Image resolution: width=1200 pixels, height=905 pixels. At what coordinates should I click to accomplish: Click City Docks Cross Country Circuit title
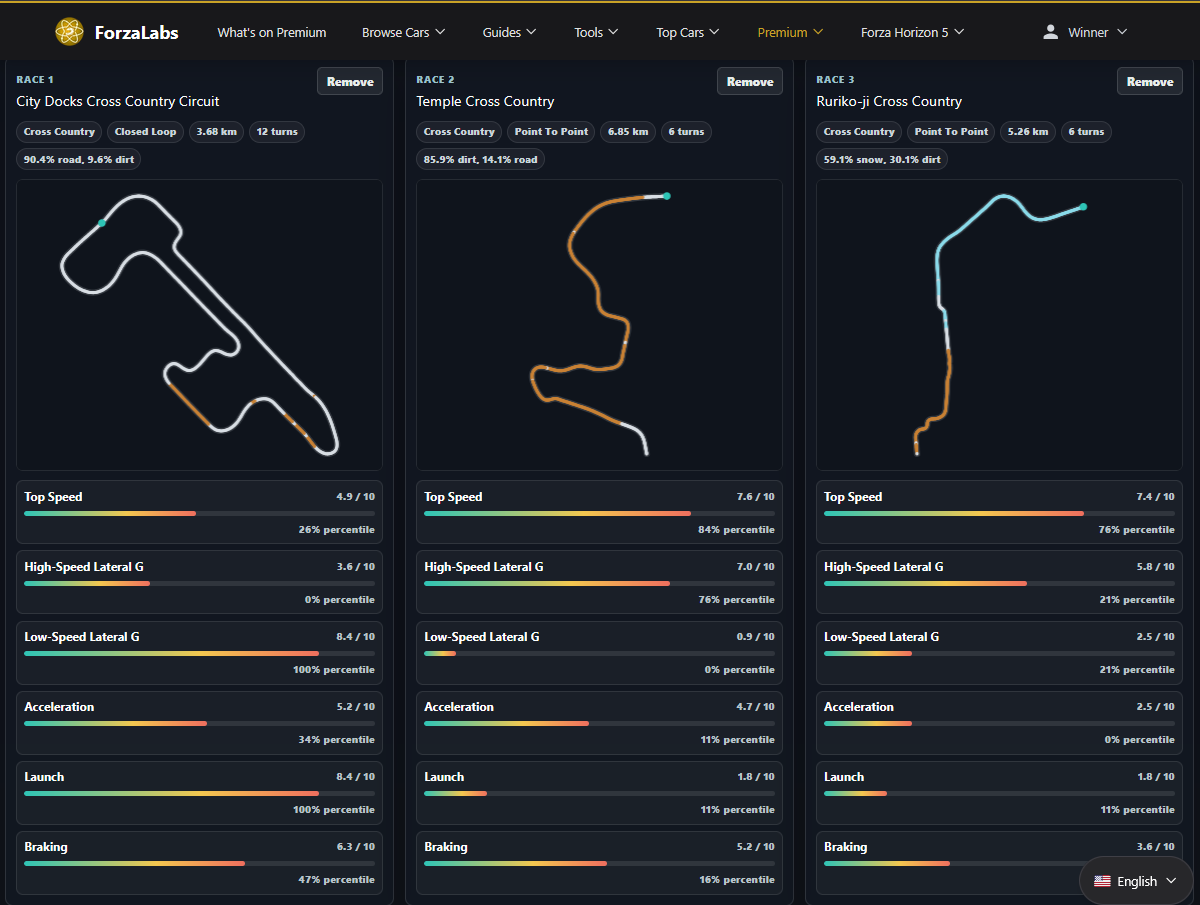click(x=118, y=101)
